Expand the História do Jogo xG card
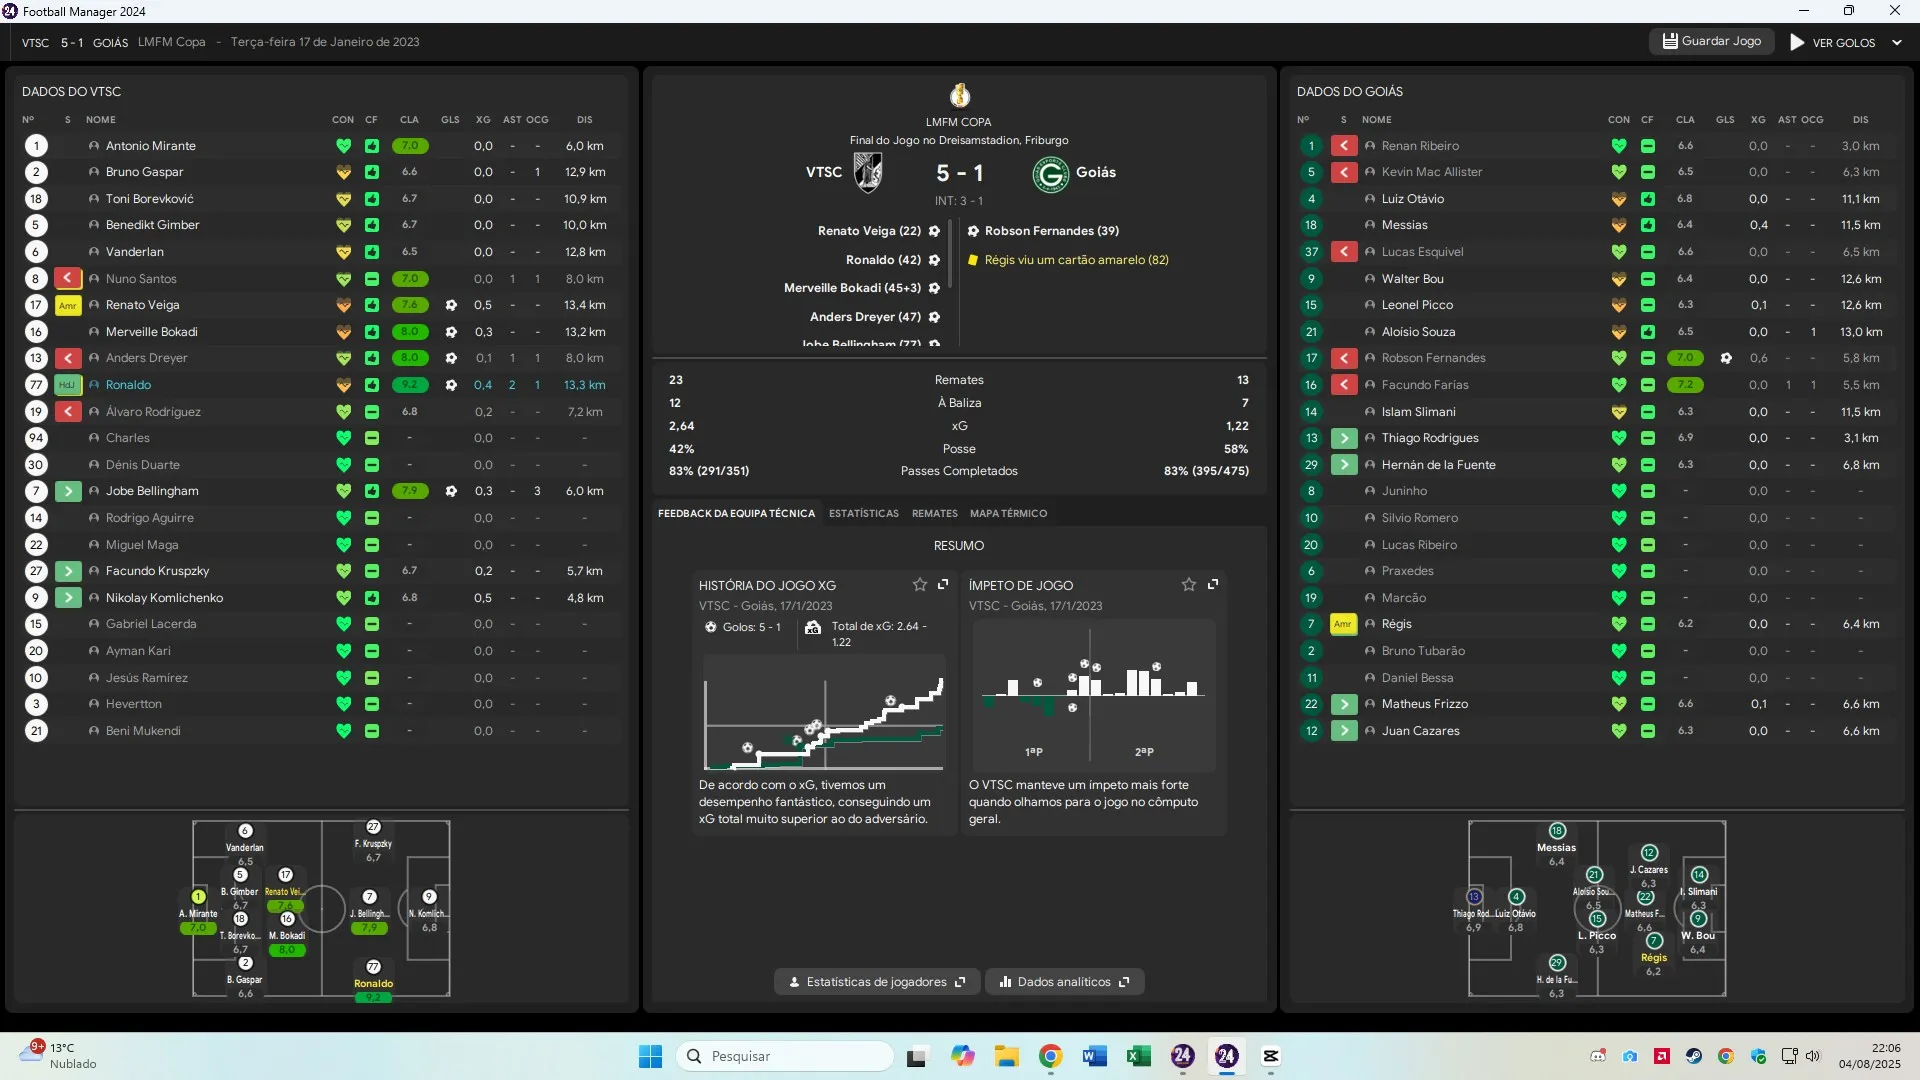This screenshot has width=1920, height=1080. point(943,585)
